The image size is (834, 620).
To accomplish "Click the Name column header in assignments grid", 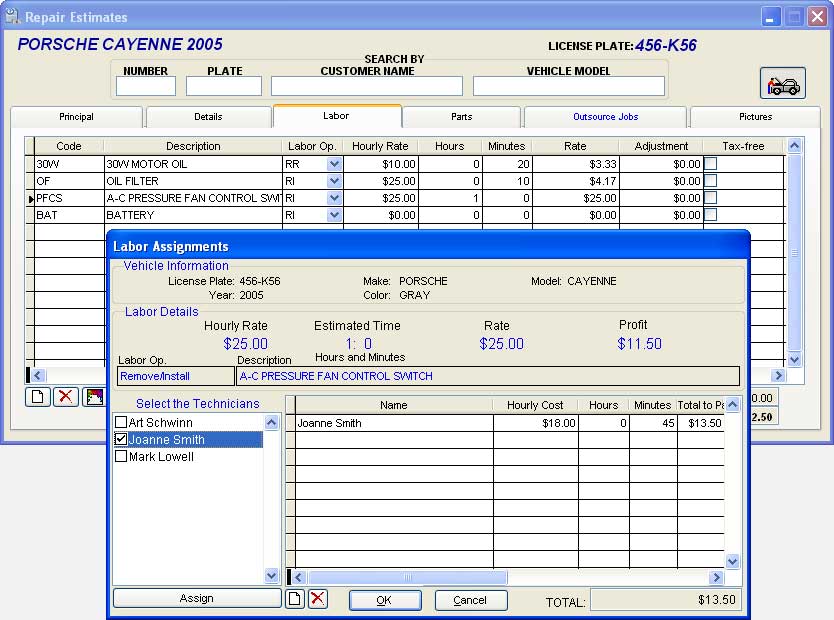I will pyautogui.click(x=394, y=405).
